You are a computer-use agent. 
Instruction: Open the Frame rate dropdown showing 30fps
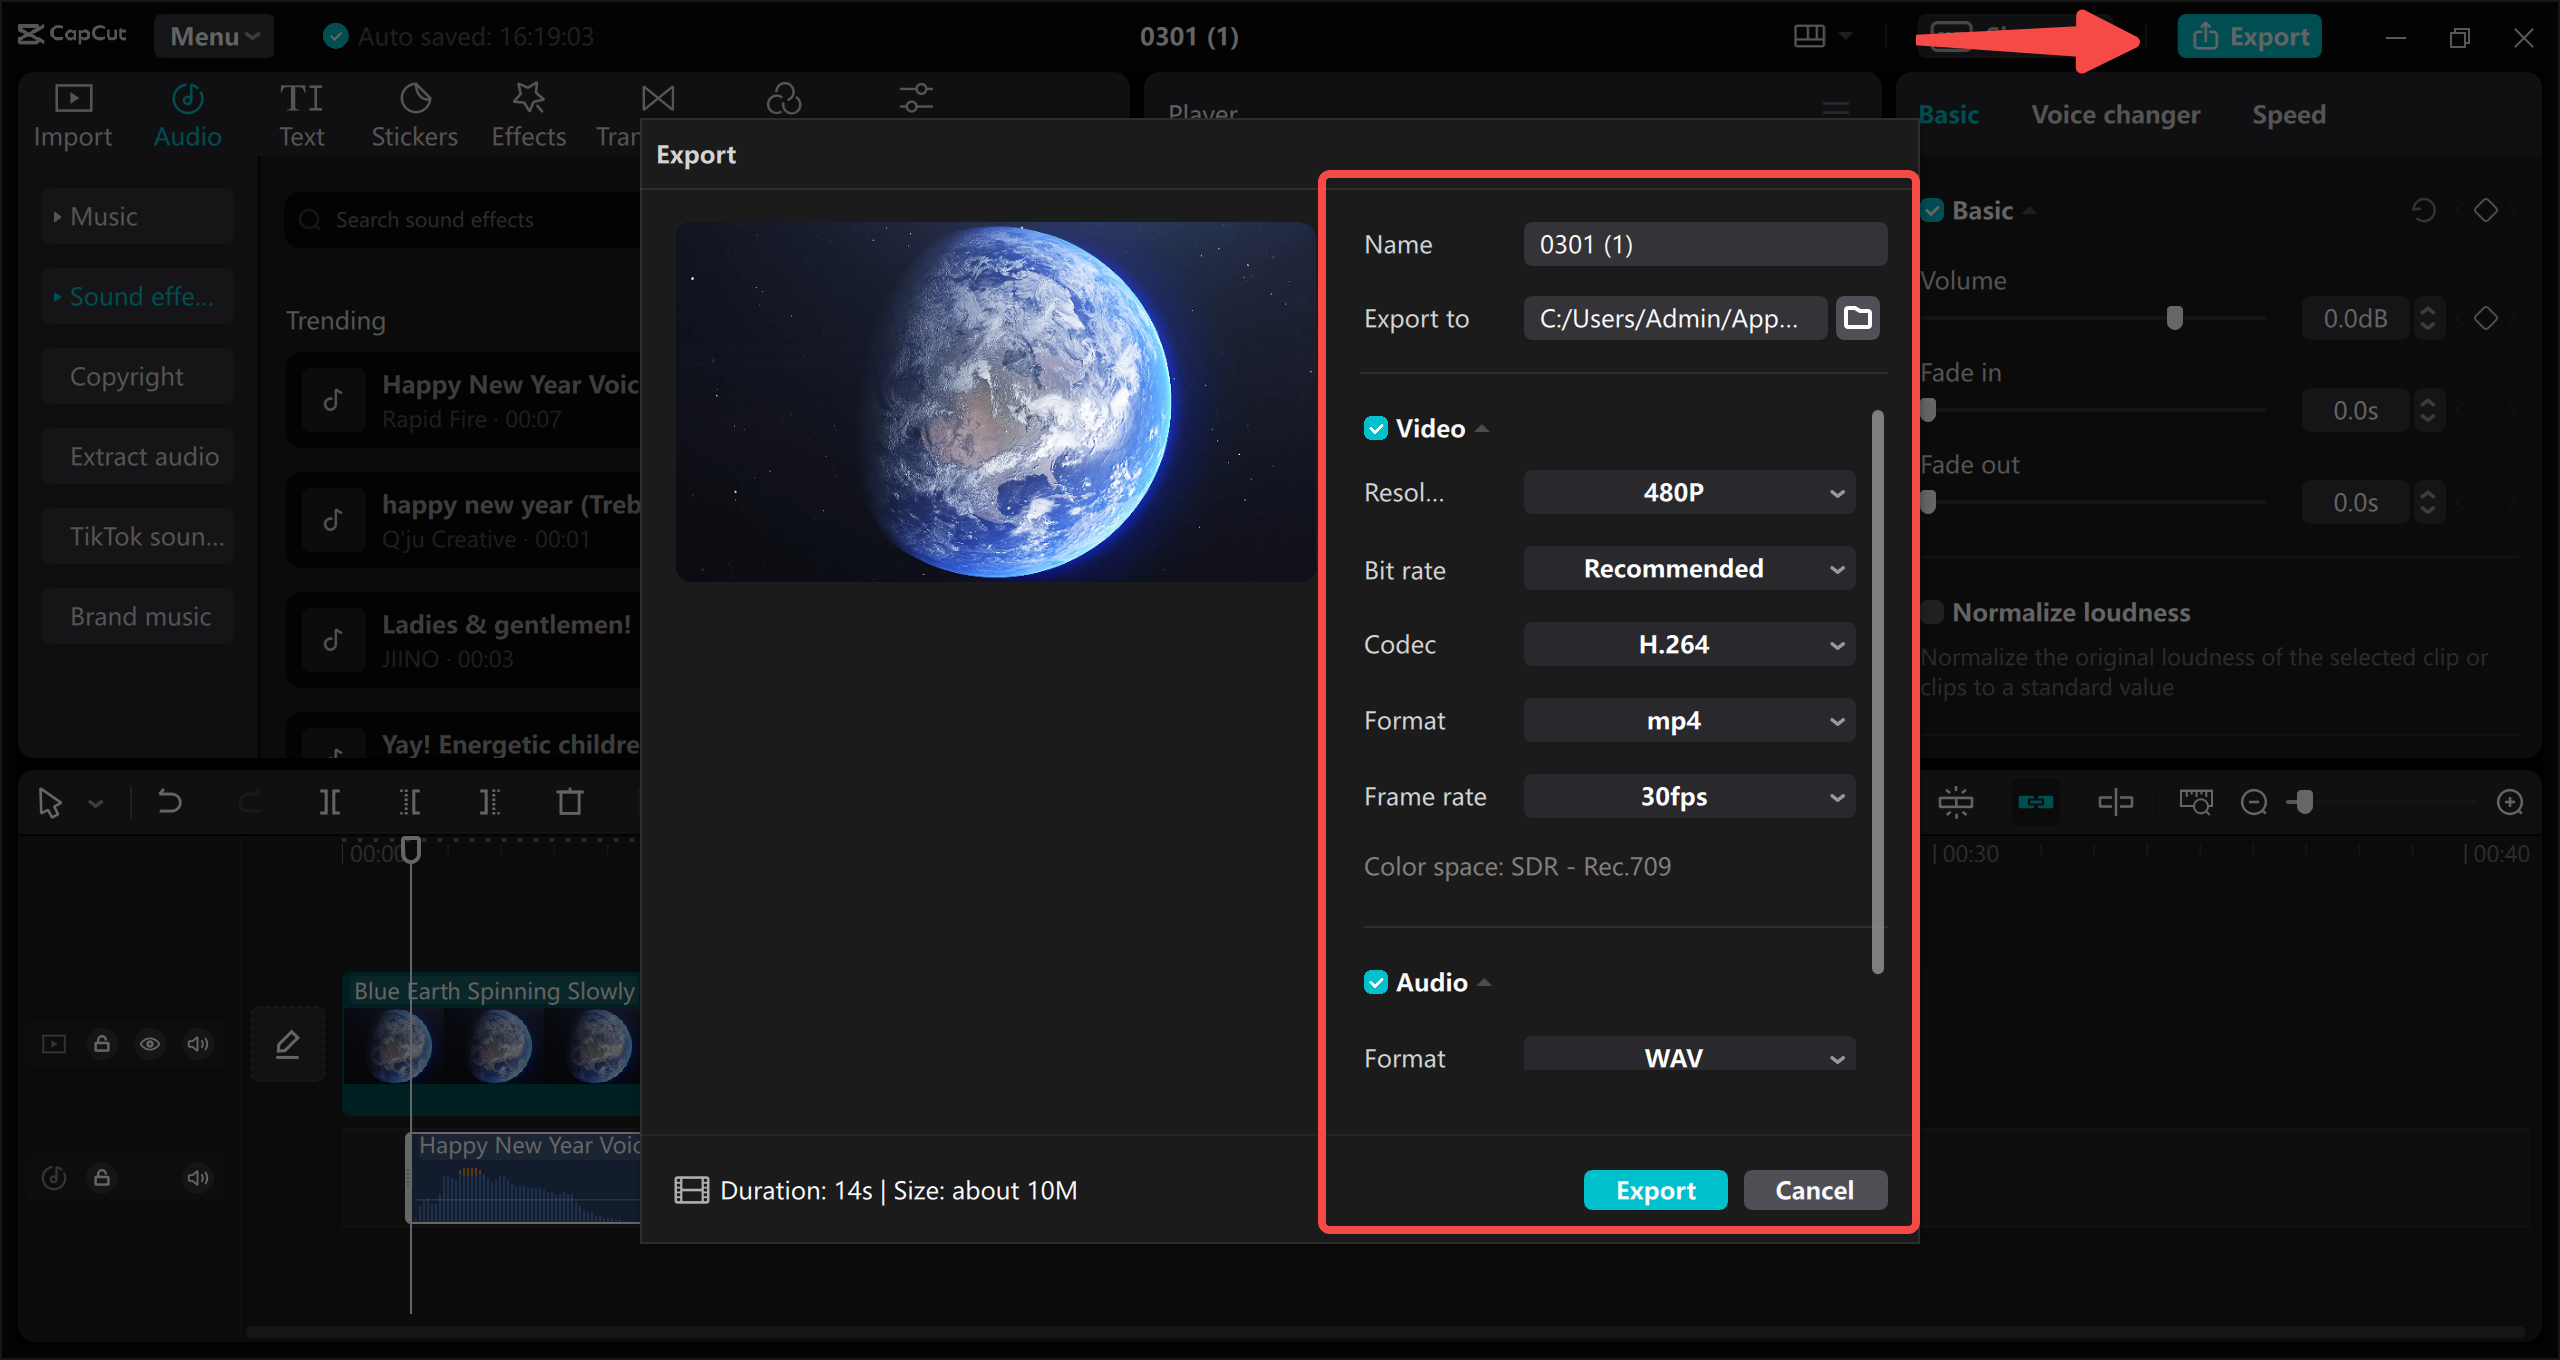(x=1688, y=796)
